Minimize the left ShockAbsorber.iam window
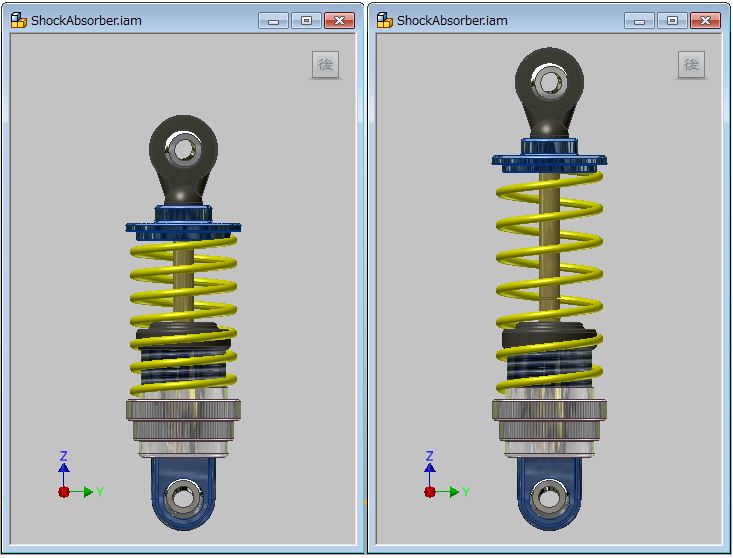Screen dimensions: 733x558 tap(273, 21)
